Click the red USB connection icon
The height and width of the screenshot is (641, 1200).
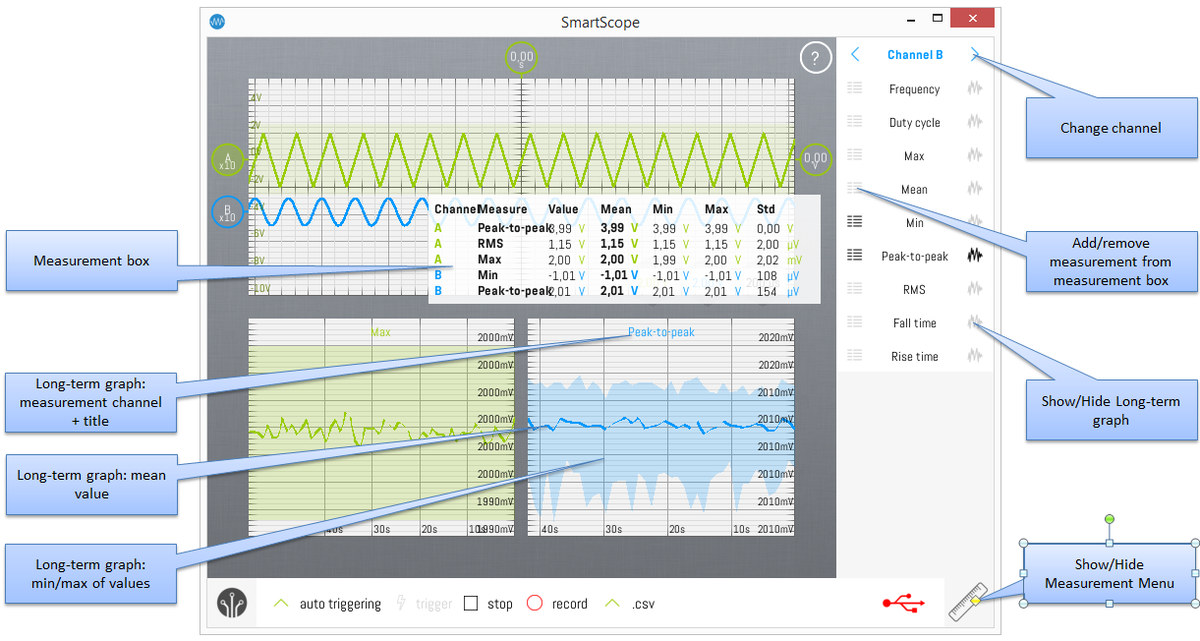point(903,603)
